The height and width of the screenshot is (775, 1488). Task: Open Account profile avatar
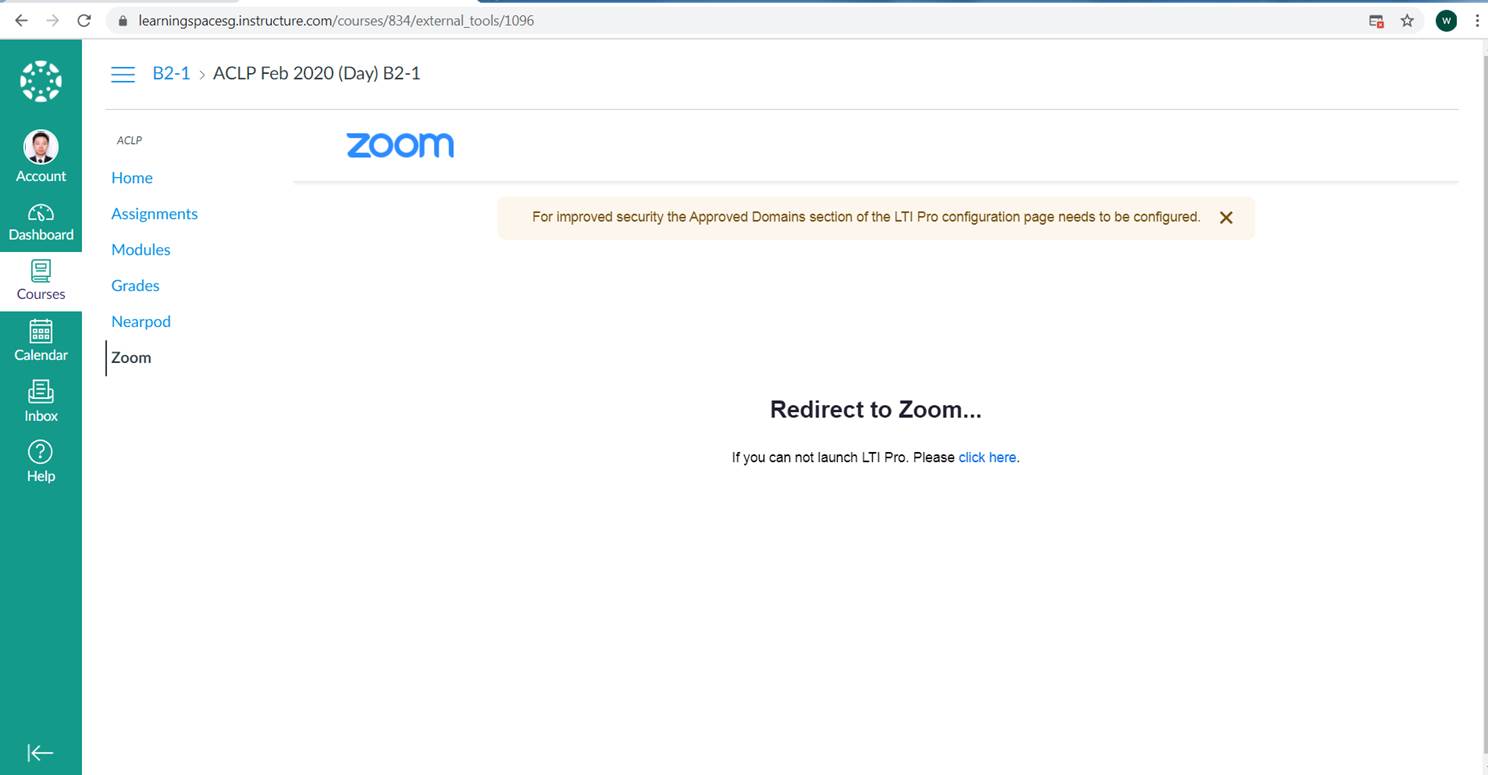coord(41,148)
